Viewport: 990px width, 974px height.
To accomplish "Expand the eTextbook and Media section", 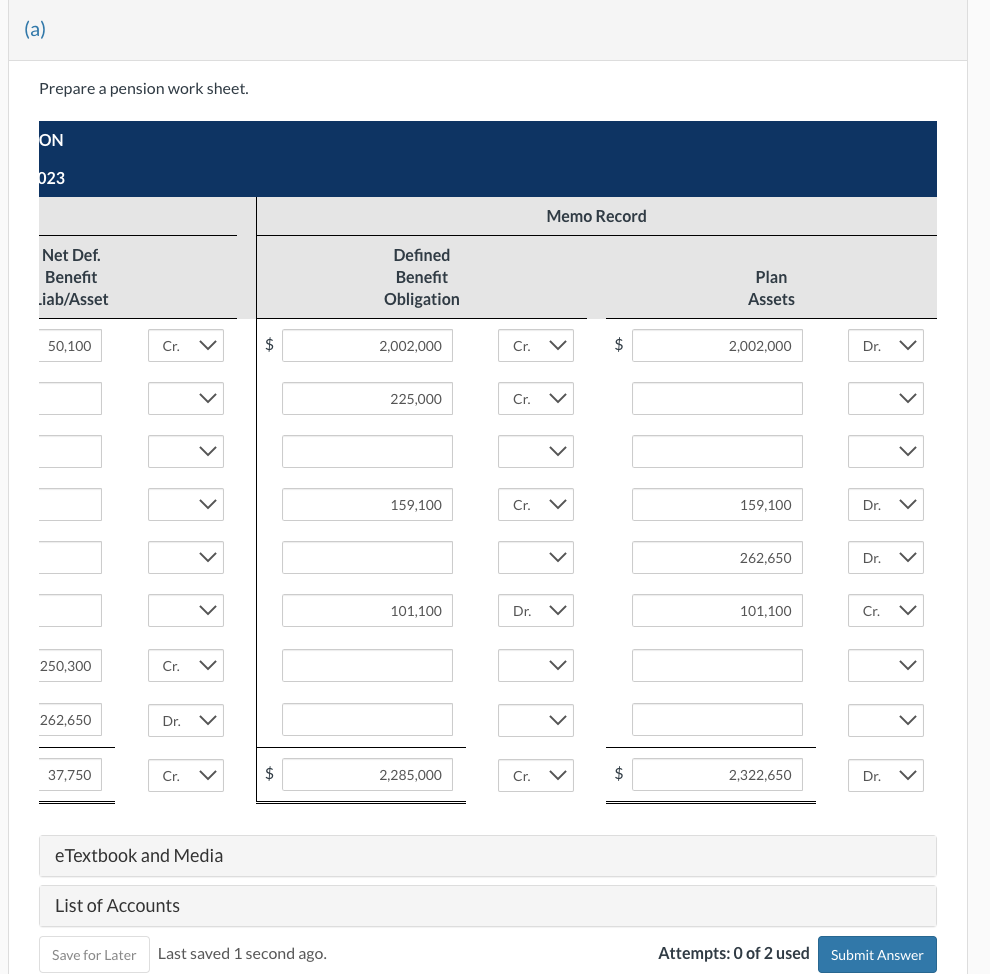I will coord(487,855).
